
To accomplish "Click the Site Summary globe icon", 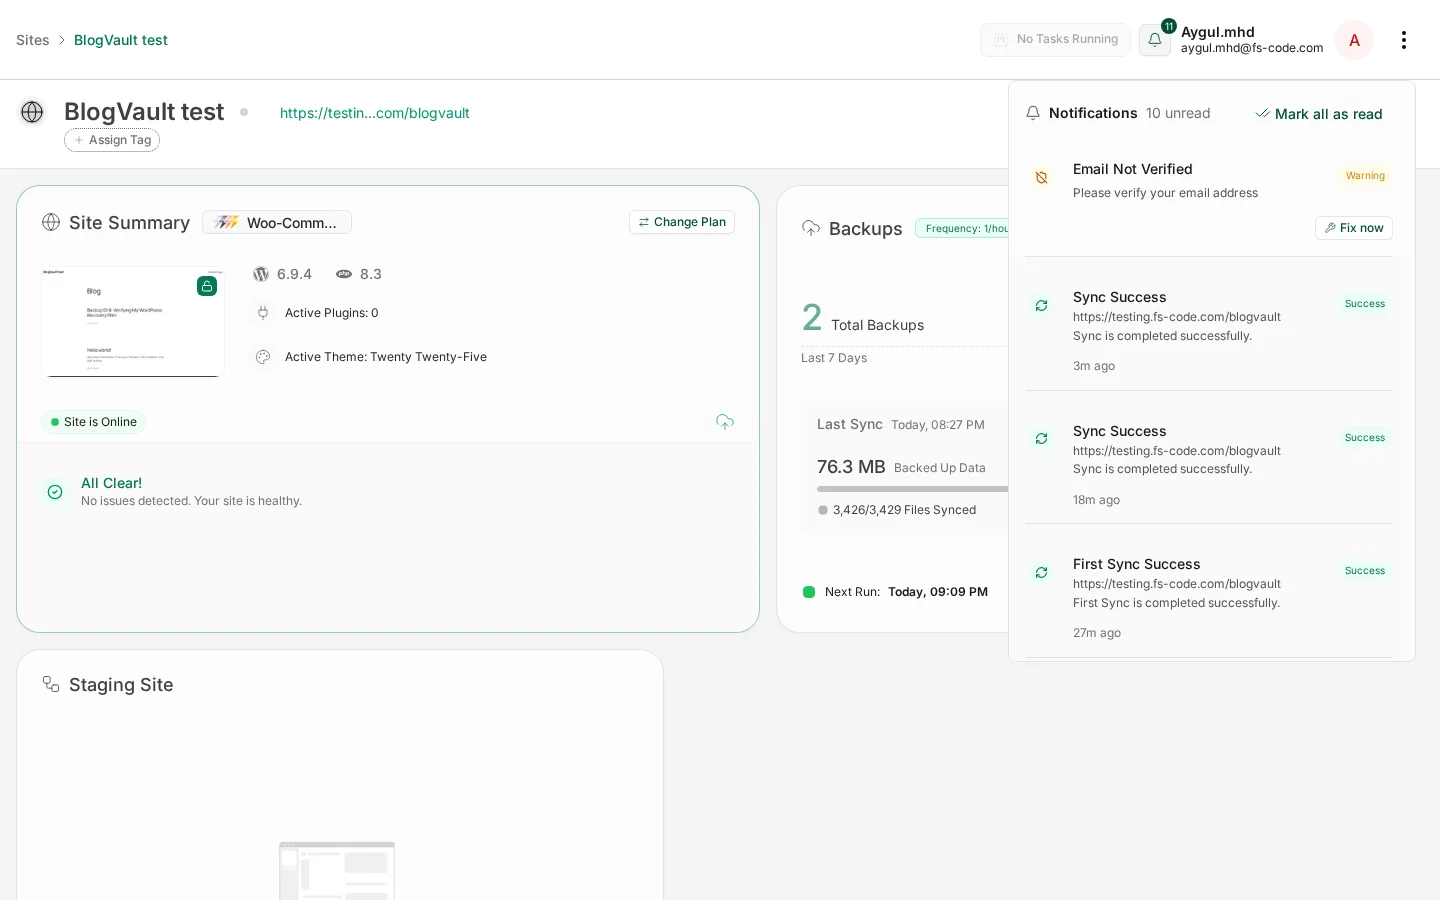I will 51,222.
